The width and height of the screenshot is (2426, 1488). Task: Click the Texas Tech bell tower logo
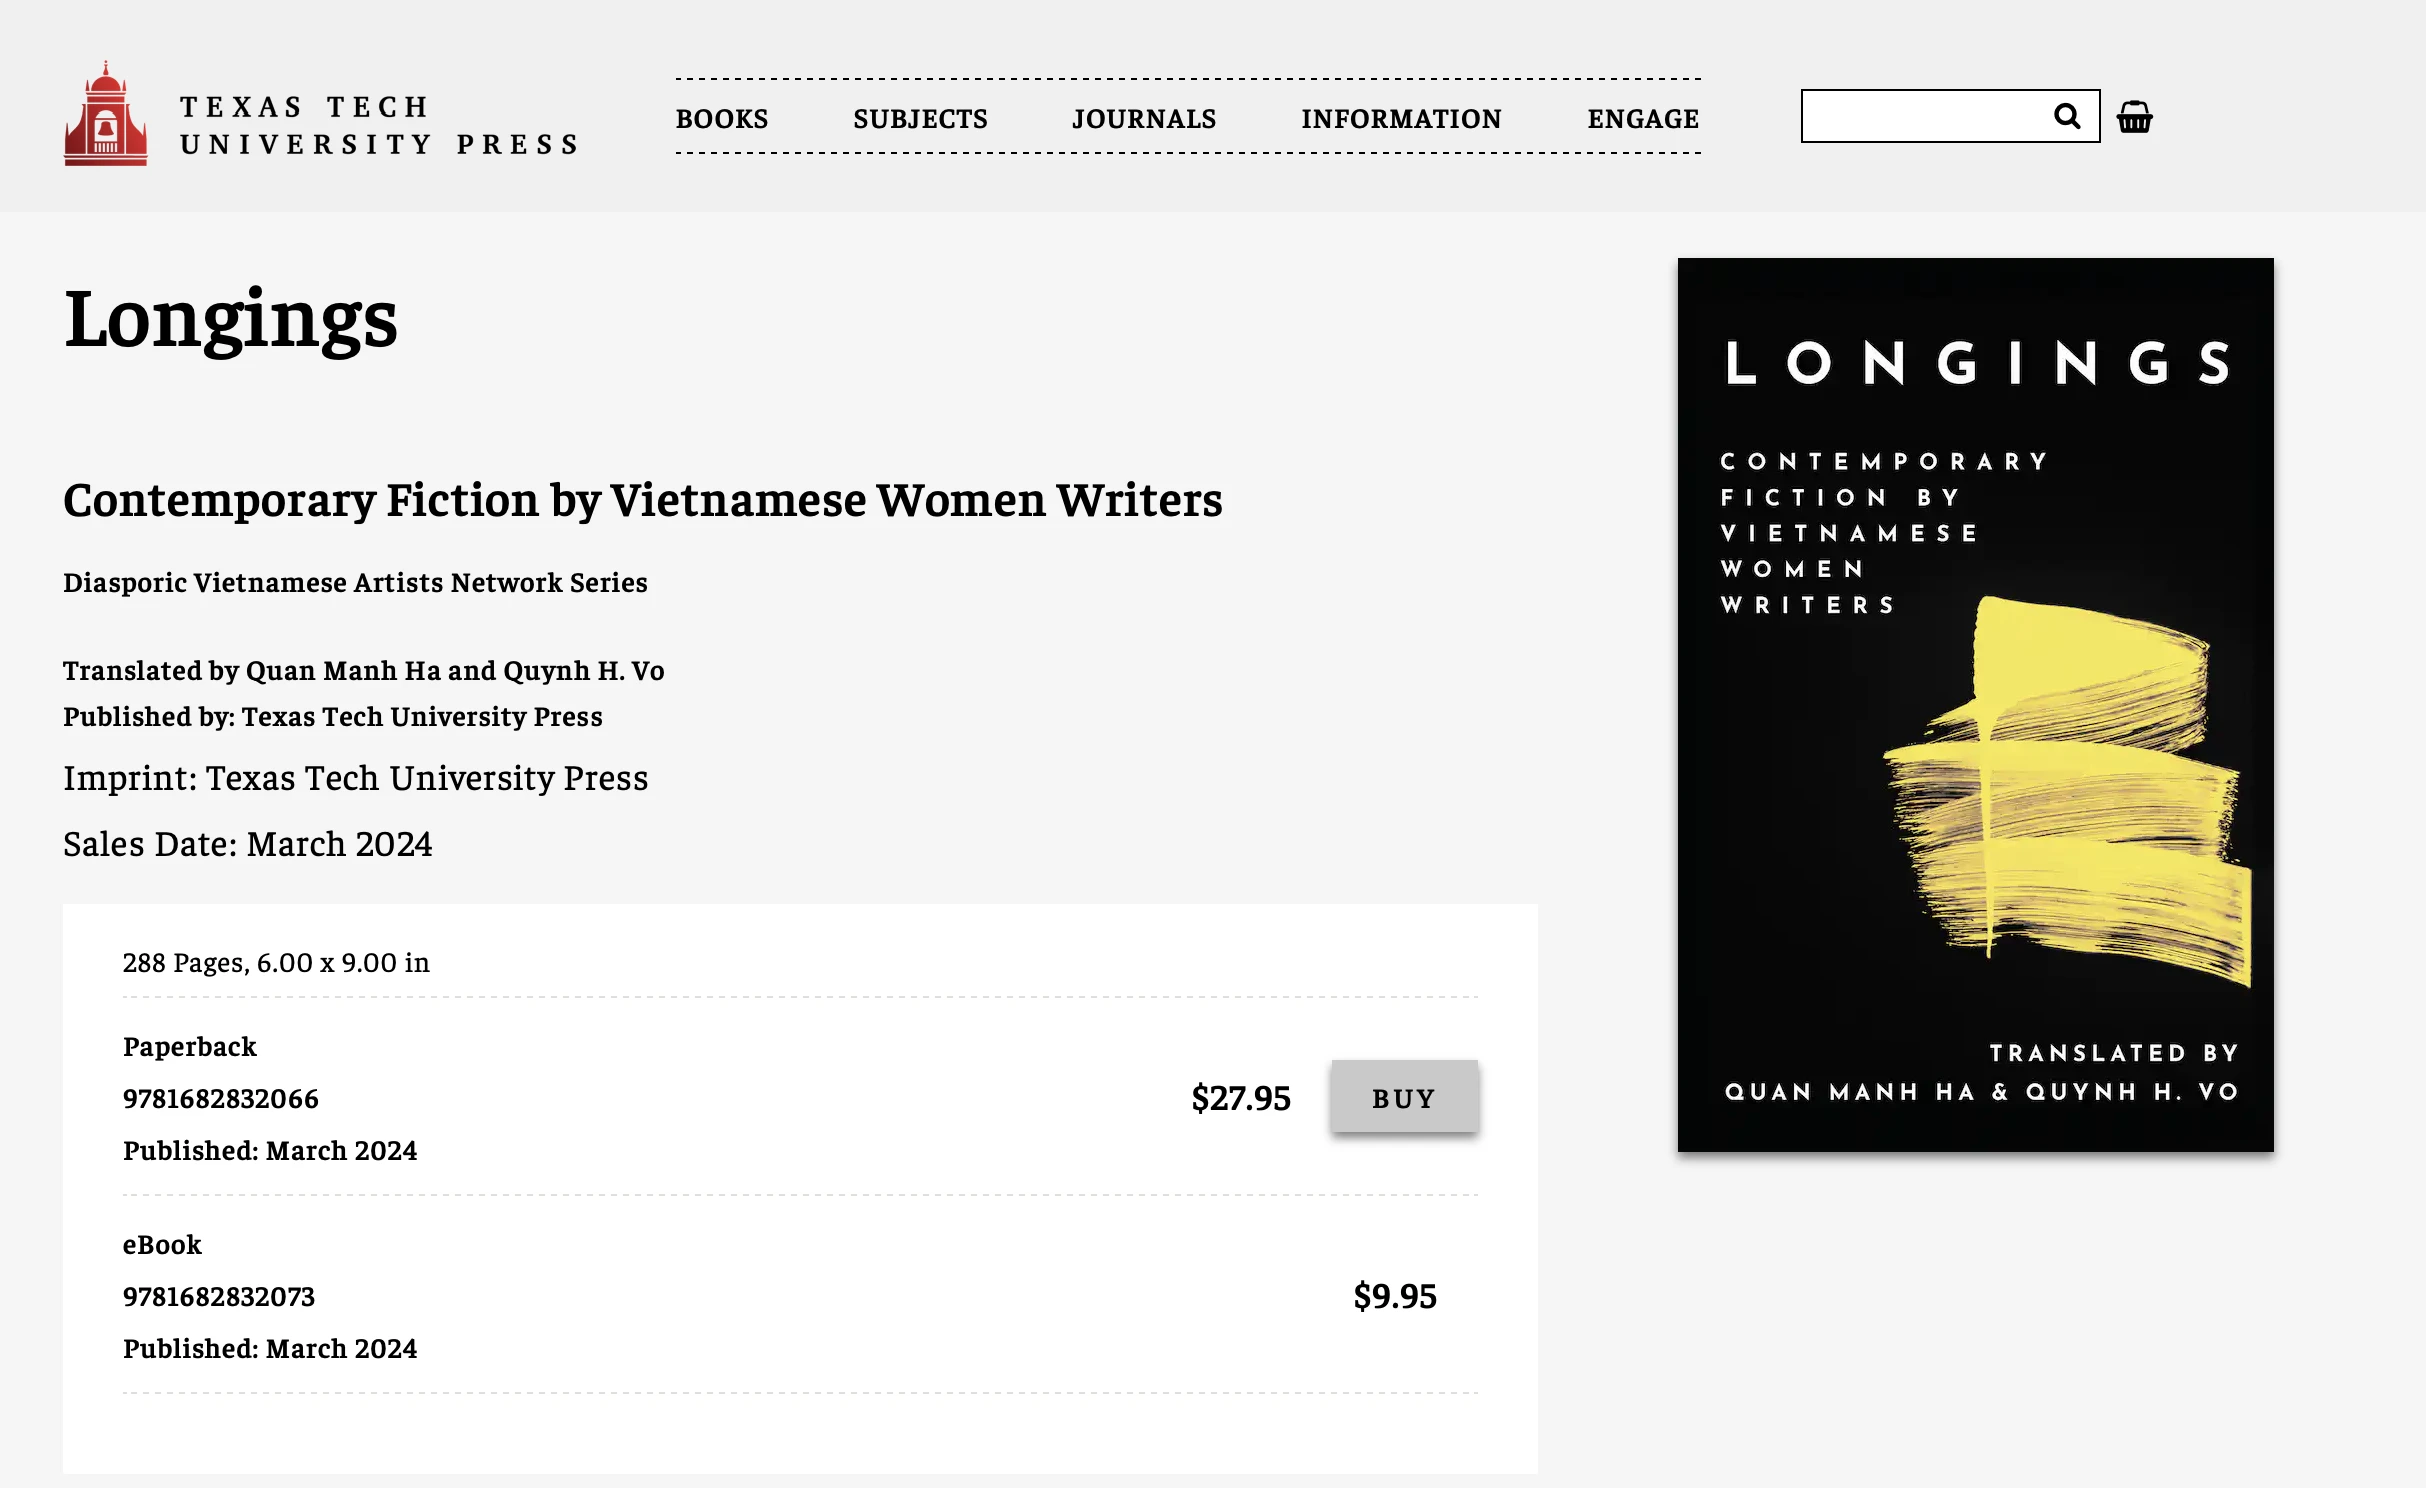106,114
